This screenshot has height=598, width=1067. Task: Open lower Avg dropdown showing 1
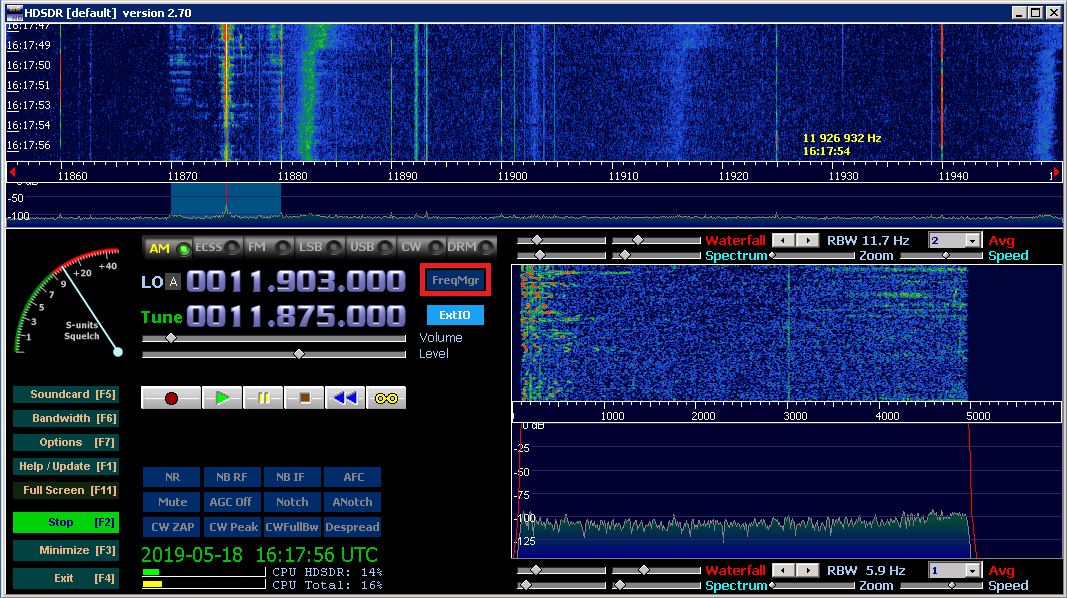pyautogui.click(x=955, y=570)
